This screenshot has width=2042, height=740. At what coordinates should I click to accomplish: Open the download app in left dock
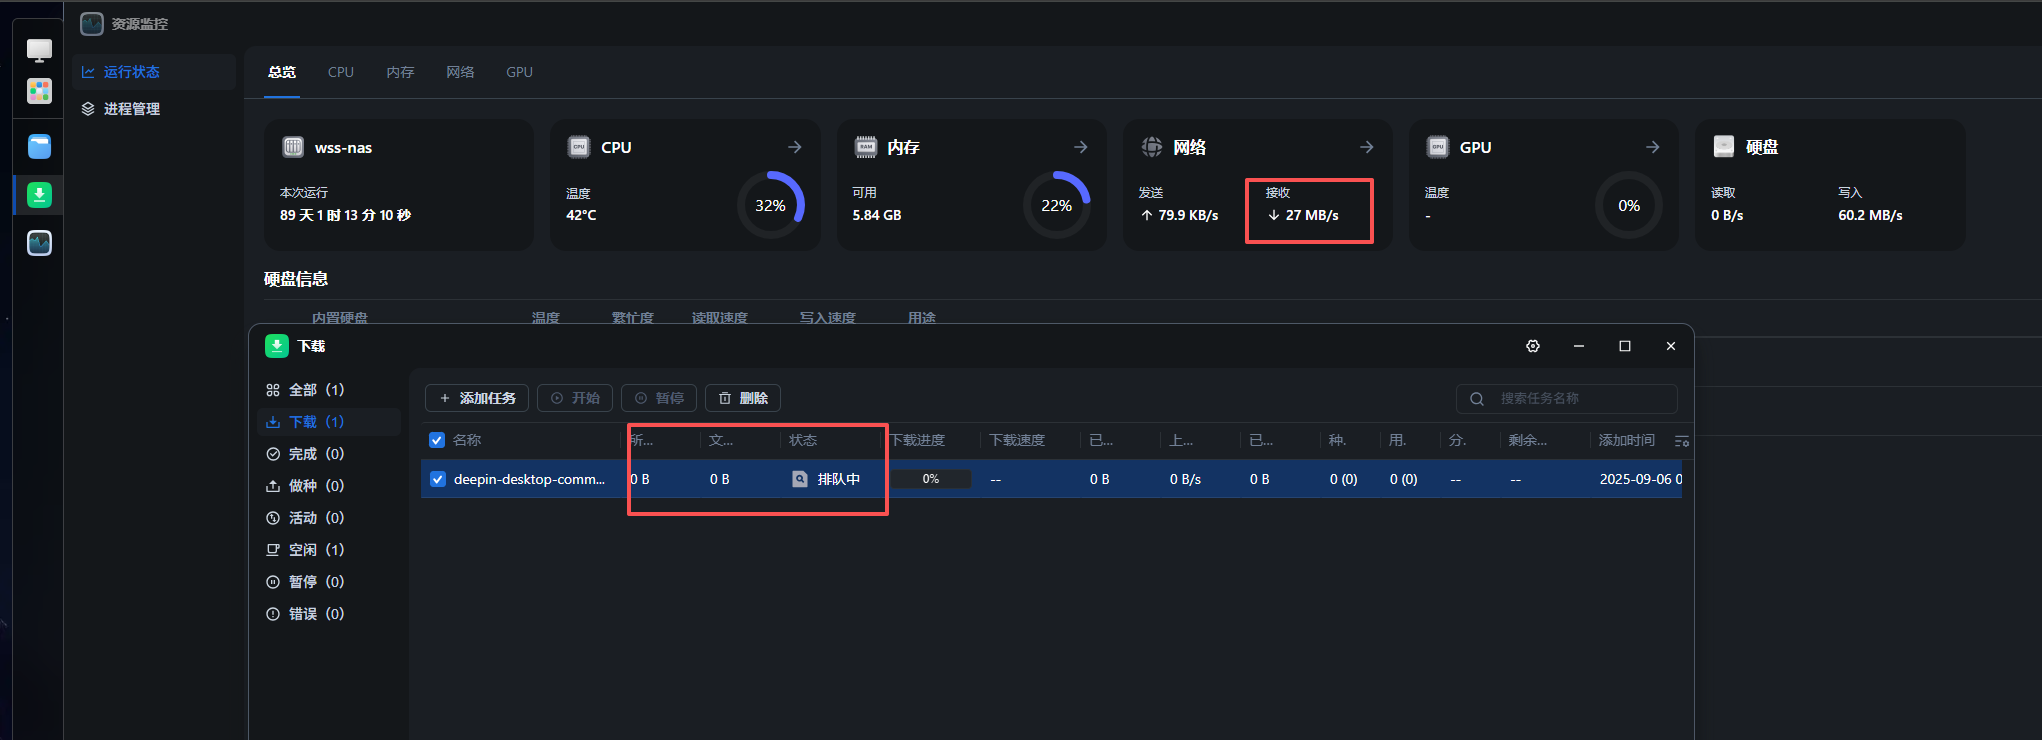point(39,195)
